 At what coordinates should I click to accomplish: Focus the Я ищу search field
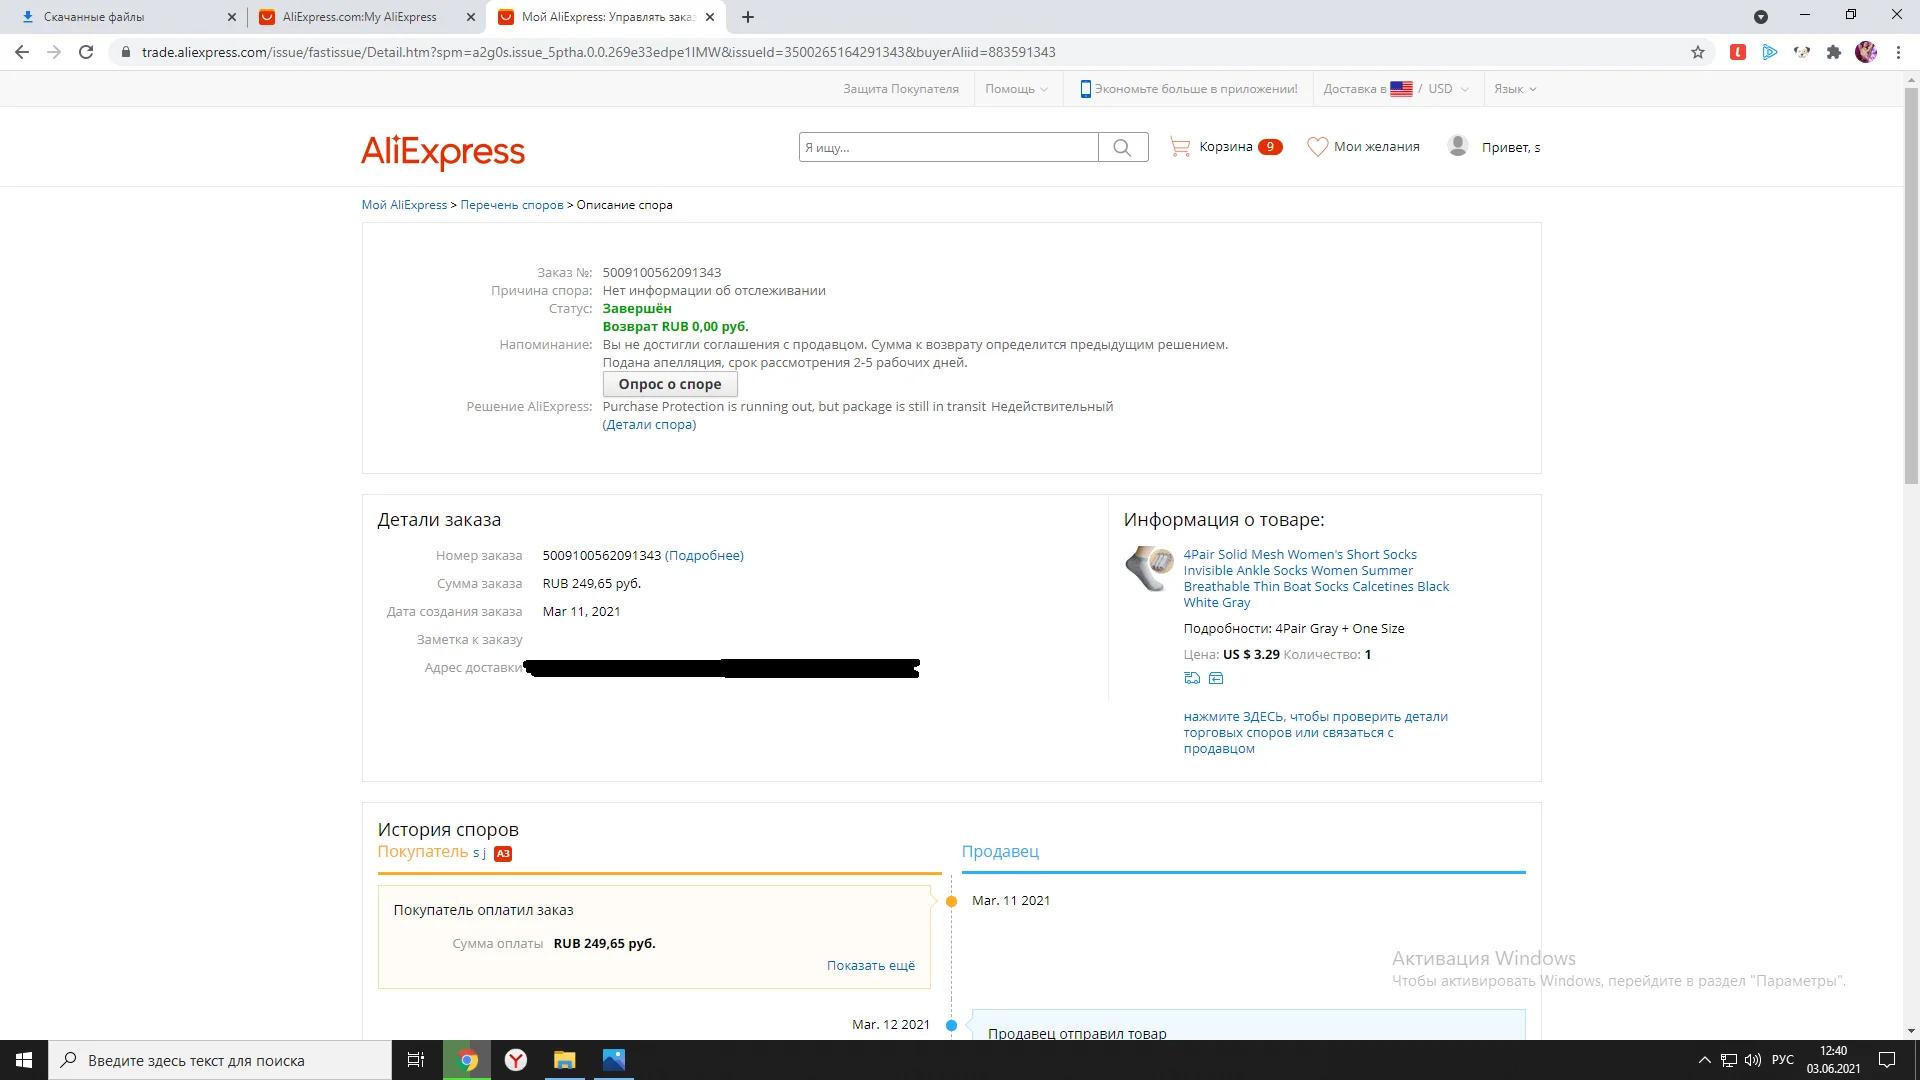click(x=947, y=147)
